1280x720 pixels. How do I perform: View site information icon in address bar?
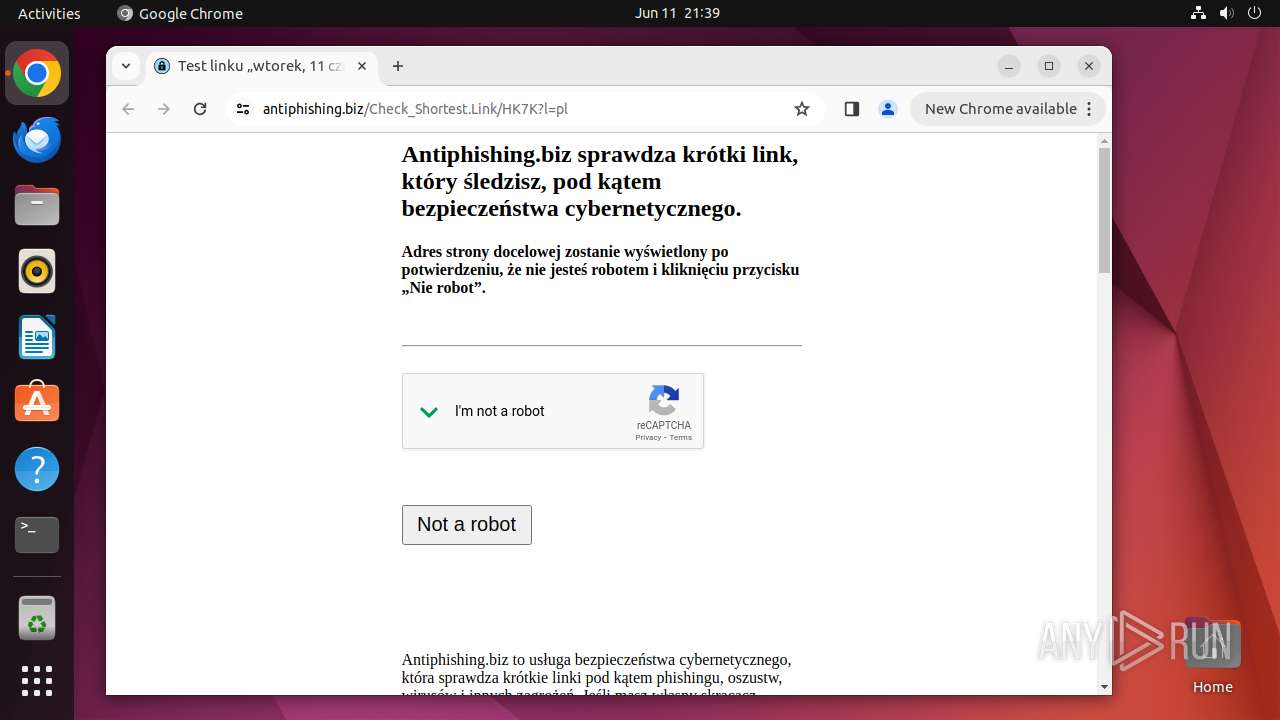(242, 109)
